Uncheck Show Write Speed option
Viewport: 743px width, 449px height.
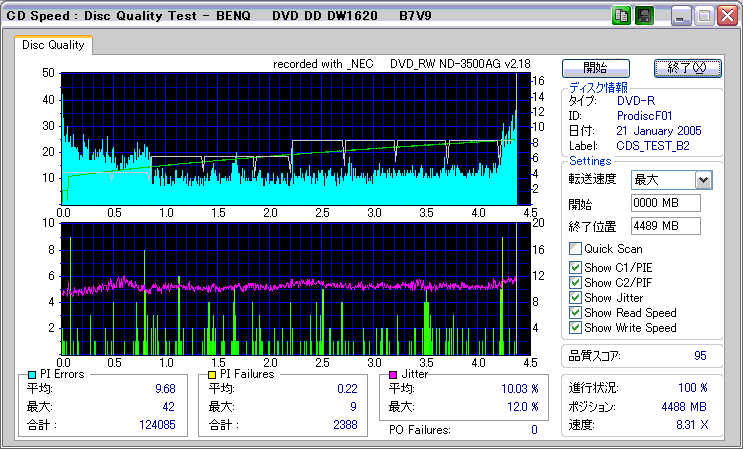(575, 328)
